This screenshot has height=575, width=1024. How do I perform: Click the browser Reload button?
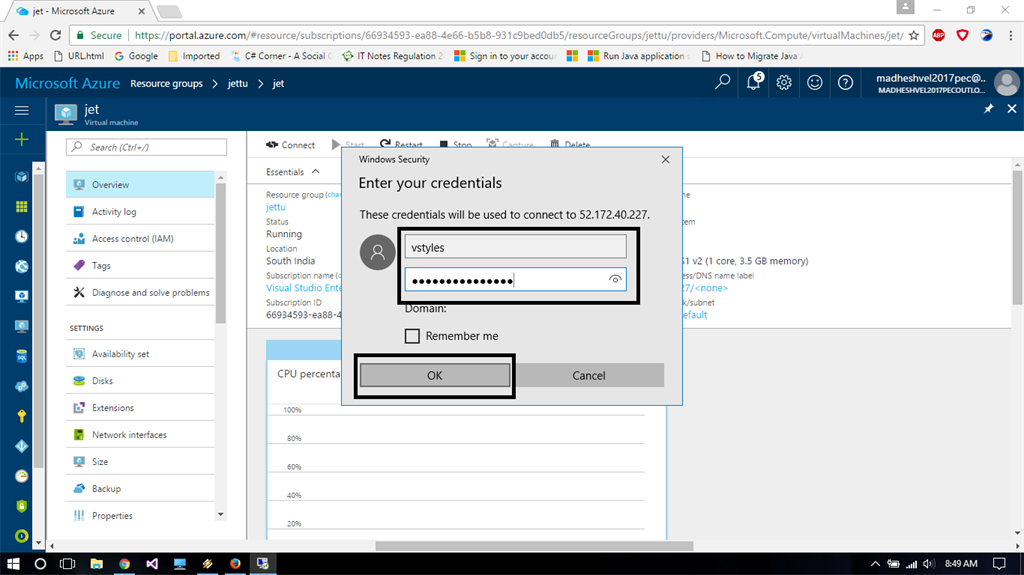tap(56, 35)
